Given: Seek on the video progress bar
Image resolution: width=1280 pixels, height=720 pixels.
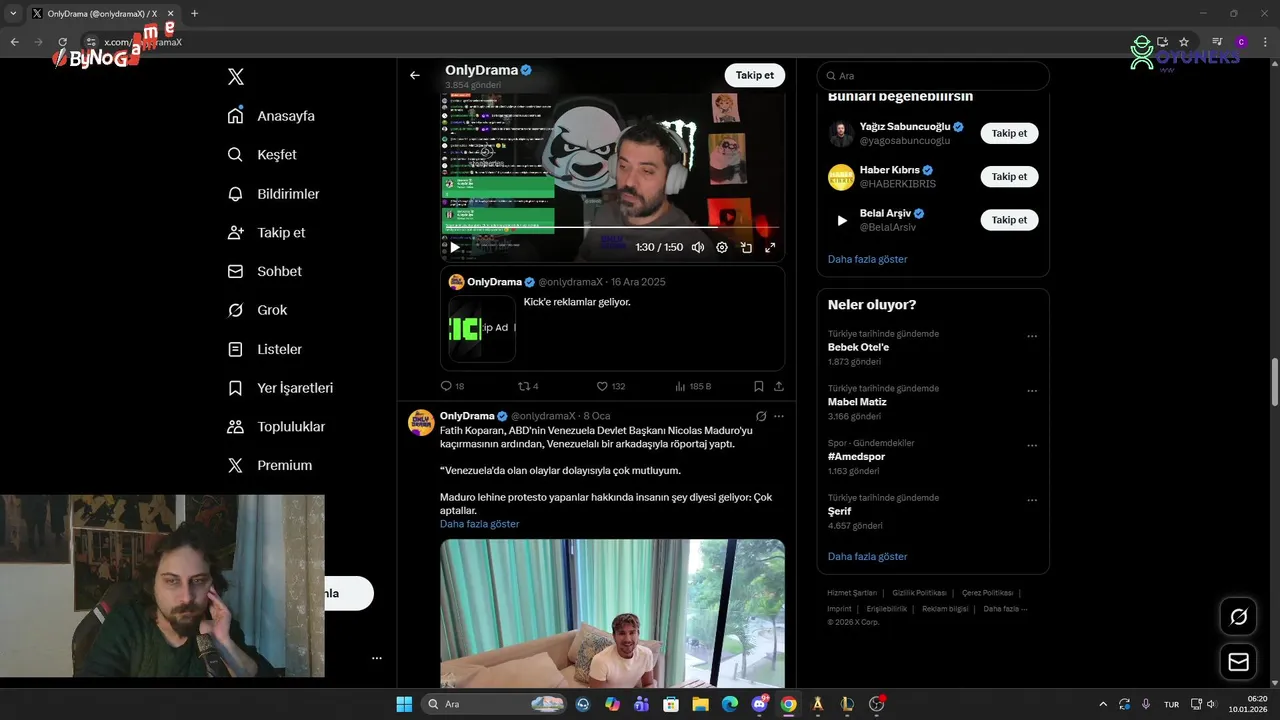Looking at the screenshot, I should (612, 228).
